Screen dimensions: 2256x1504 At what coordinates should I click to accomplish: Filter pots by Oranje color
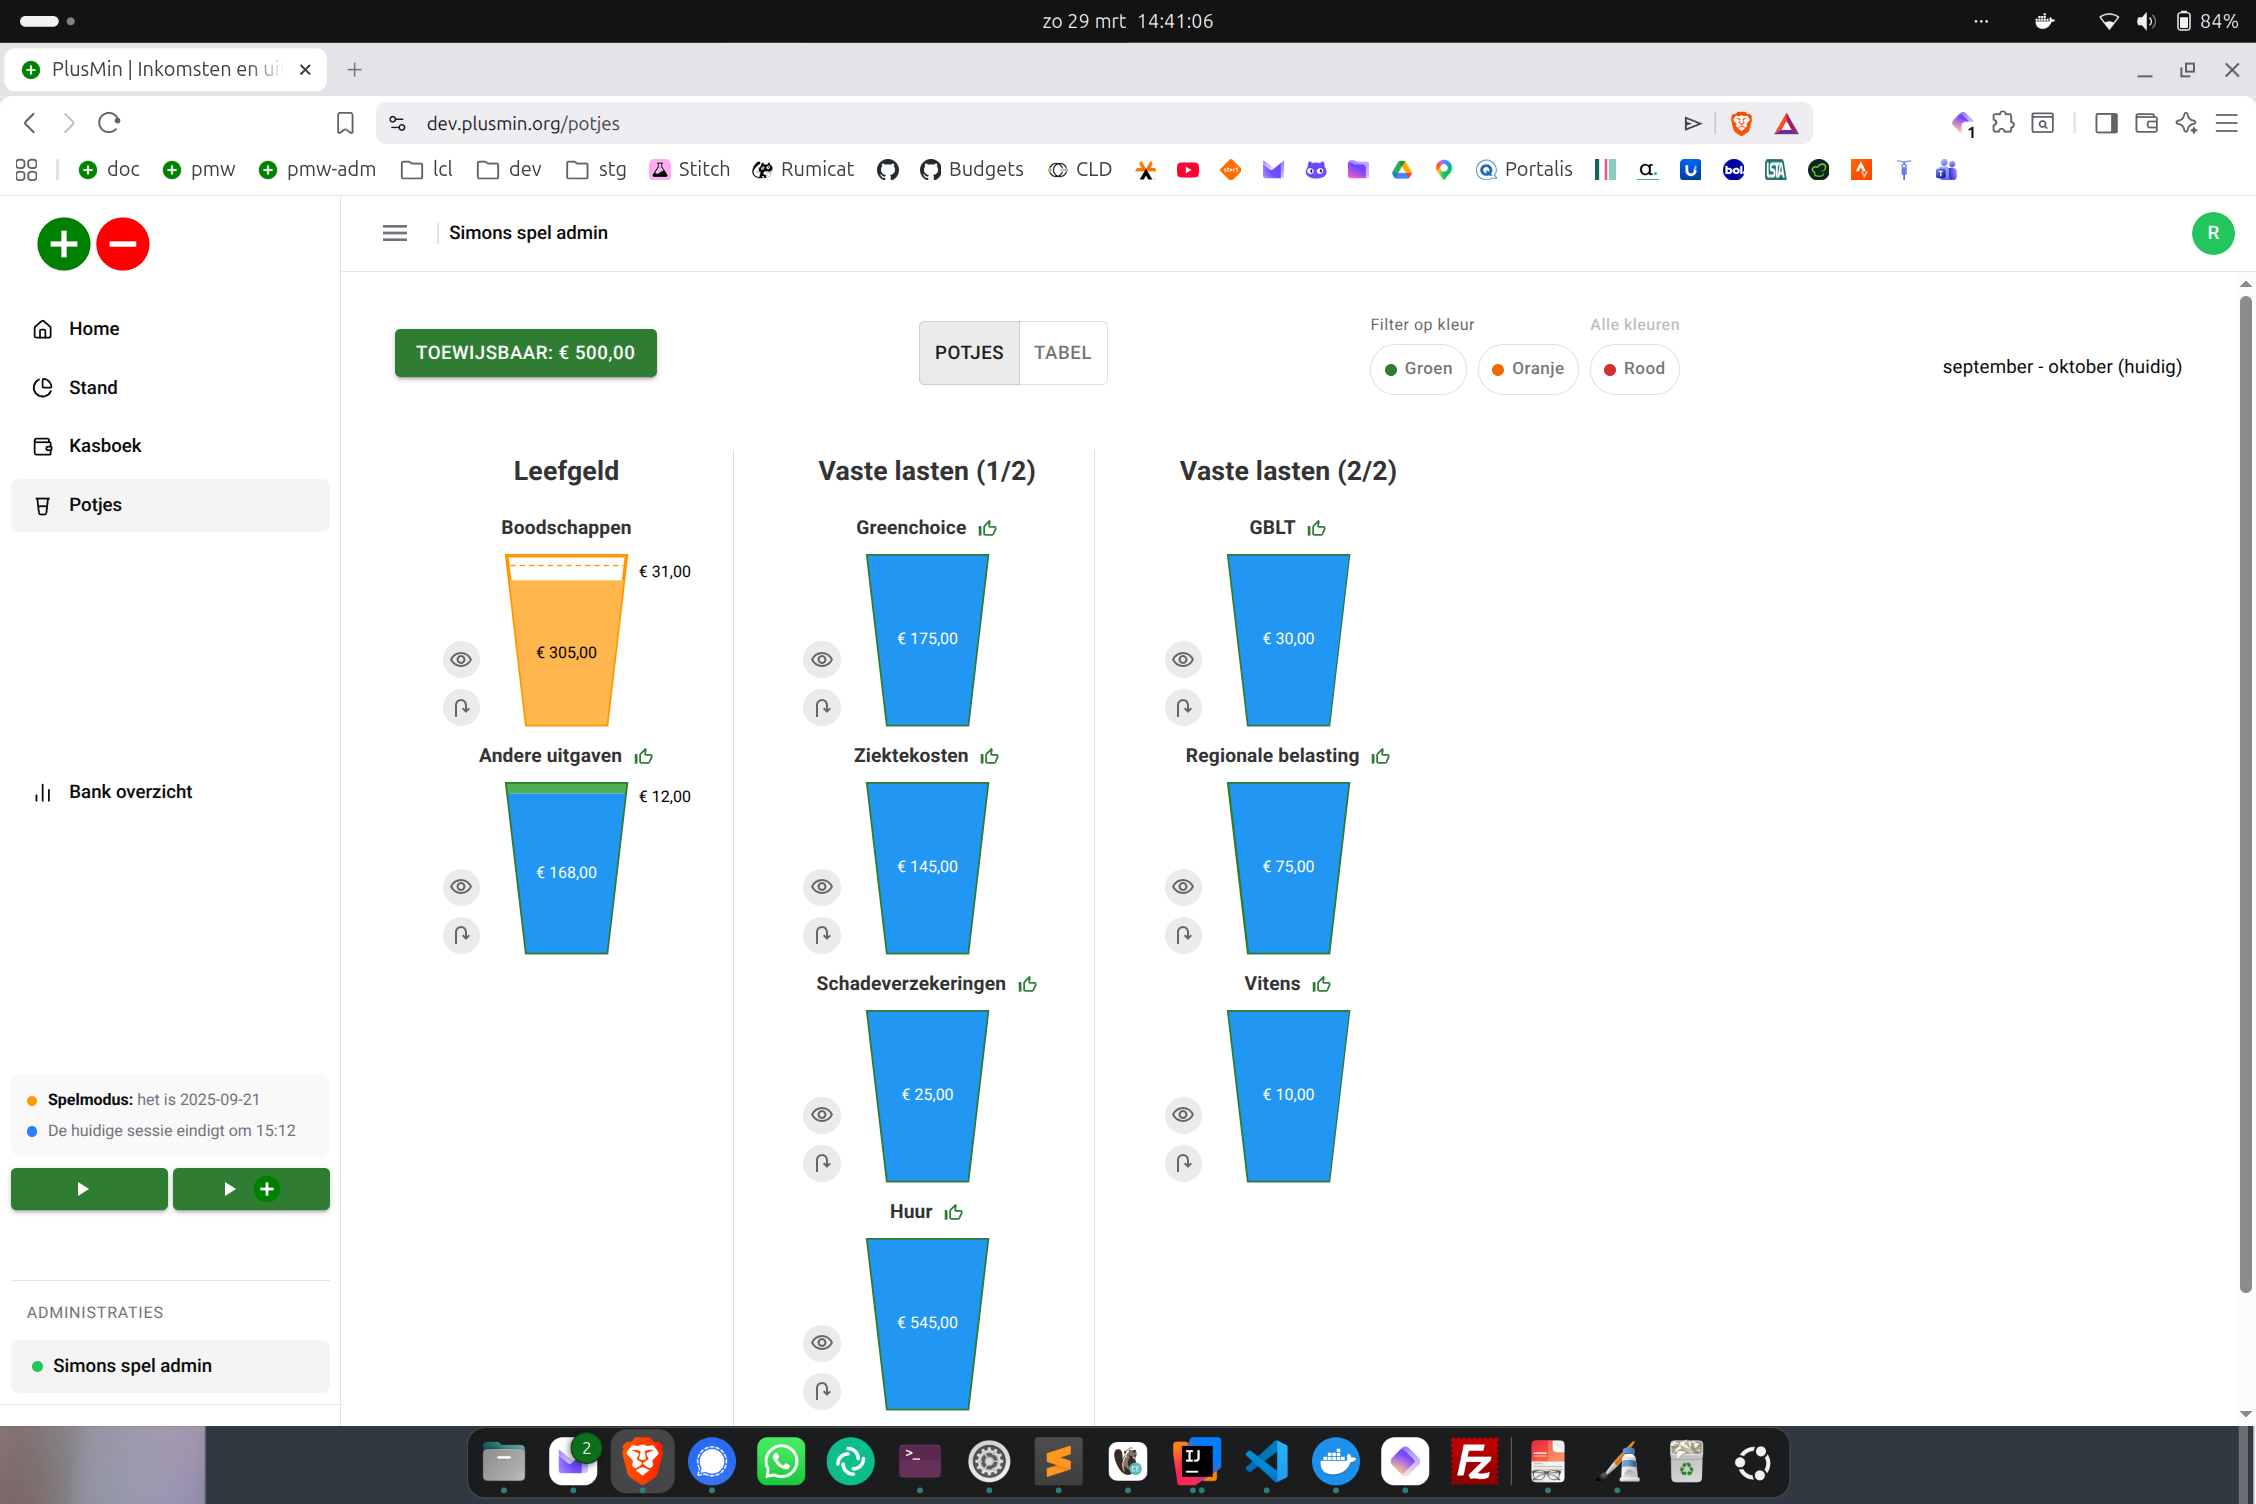[1527, 369]
